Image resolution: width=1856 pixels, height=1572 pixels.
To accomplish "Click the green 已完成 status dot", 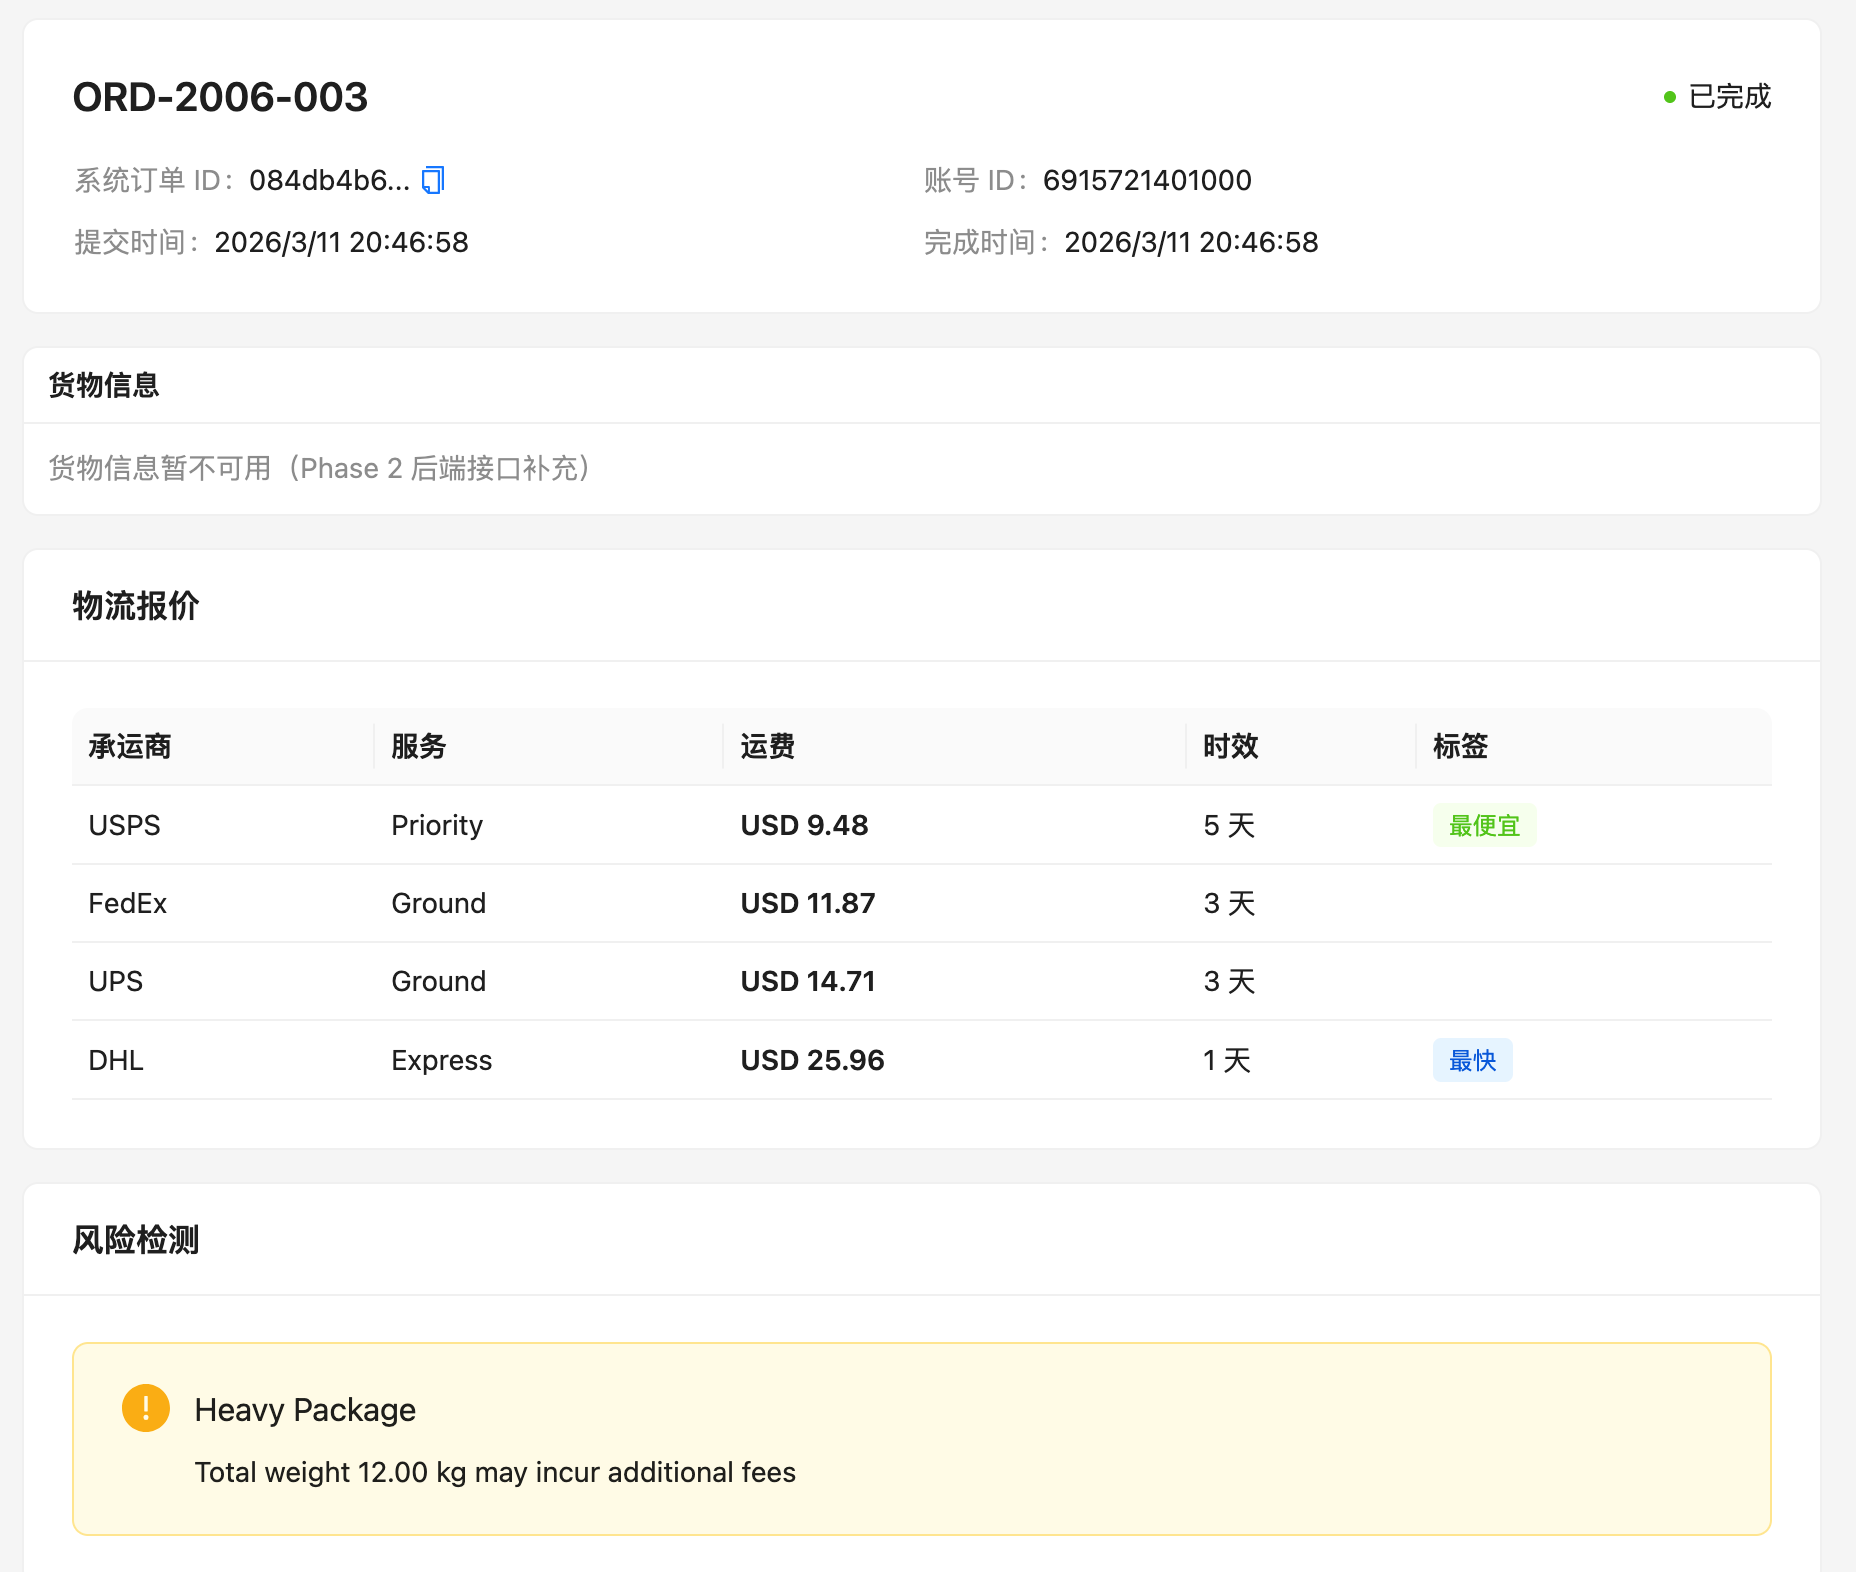I will point(1669,97).
